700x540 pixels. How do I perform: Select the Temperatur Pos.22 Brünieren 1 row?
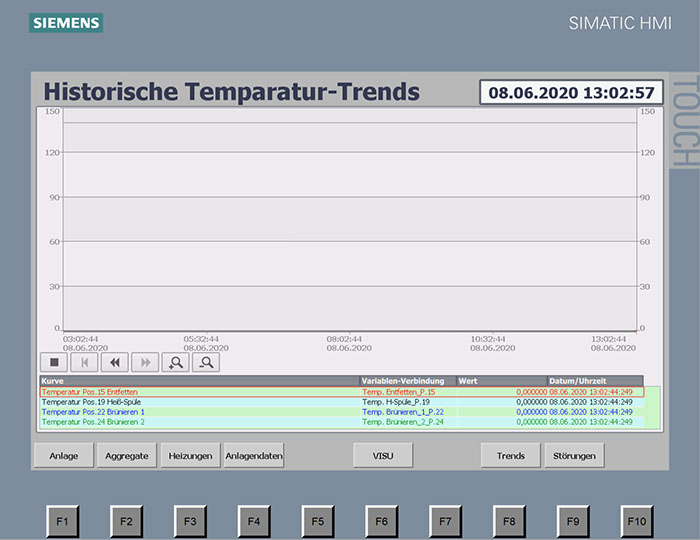point(200,412)
